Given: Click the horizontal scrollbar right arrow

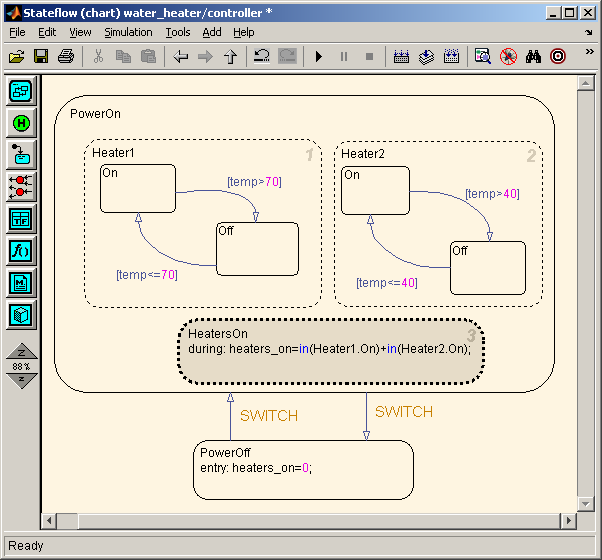Looking at the screenshot, I should click(x=569, y=521).
